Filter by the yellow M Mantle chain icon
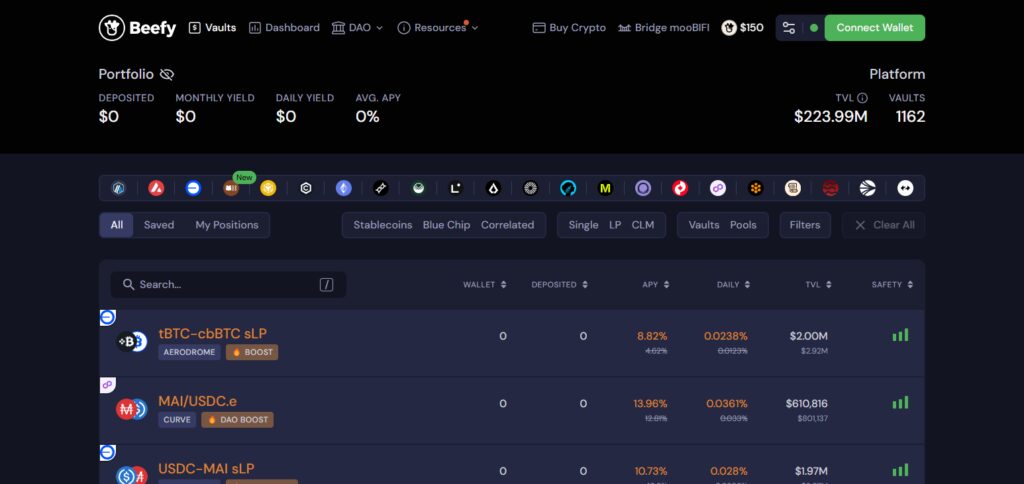Screen dimensions: 1024x484 click(605, 188)
